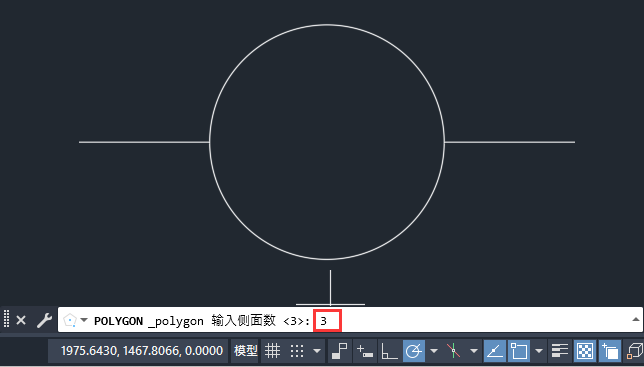Open snap mode settings dropdown
The width and height of the screenshot is (644, 367).
coord(317,351)
